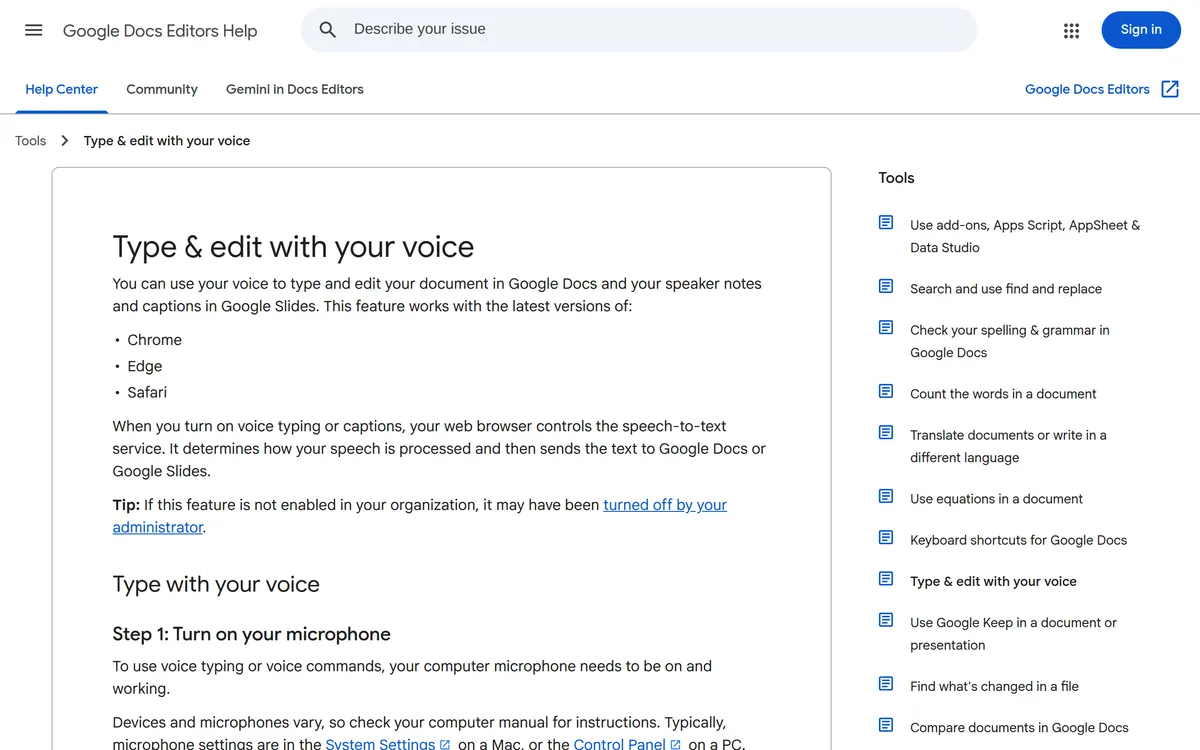Click document icon beside Use Google Keep
The width and height of the screenshot is (1200, 750).
coord(886,619)
